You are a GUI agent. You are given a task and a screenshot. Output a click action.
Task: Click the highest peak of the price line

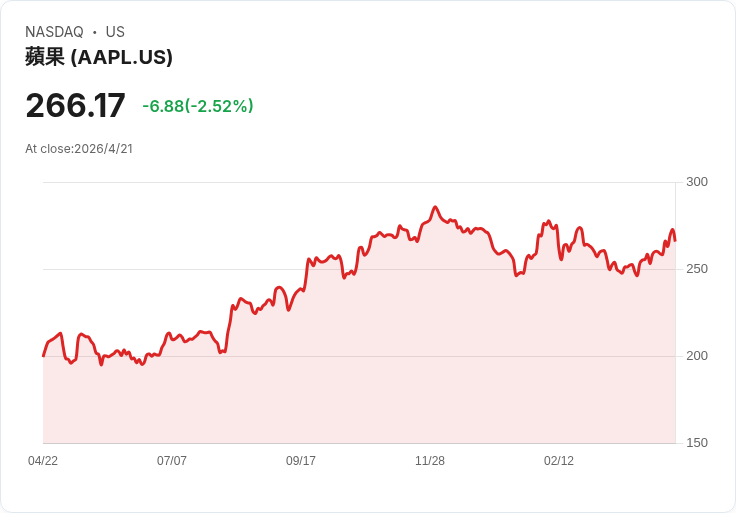(435, 207)
